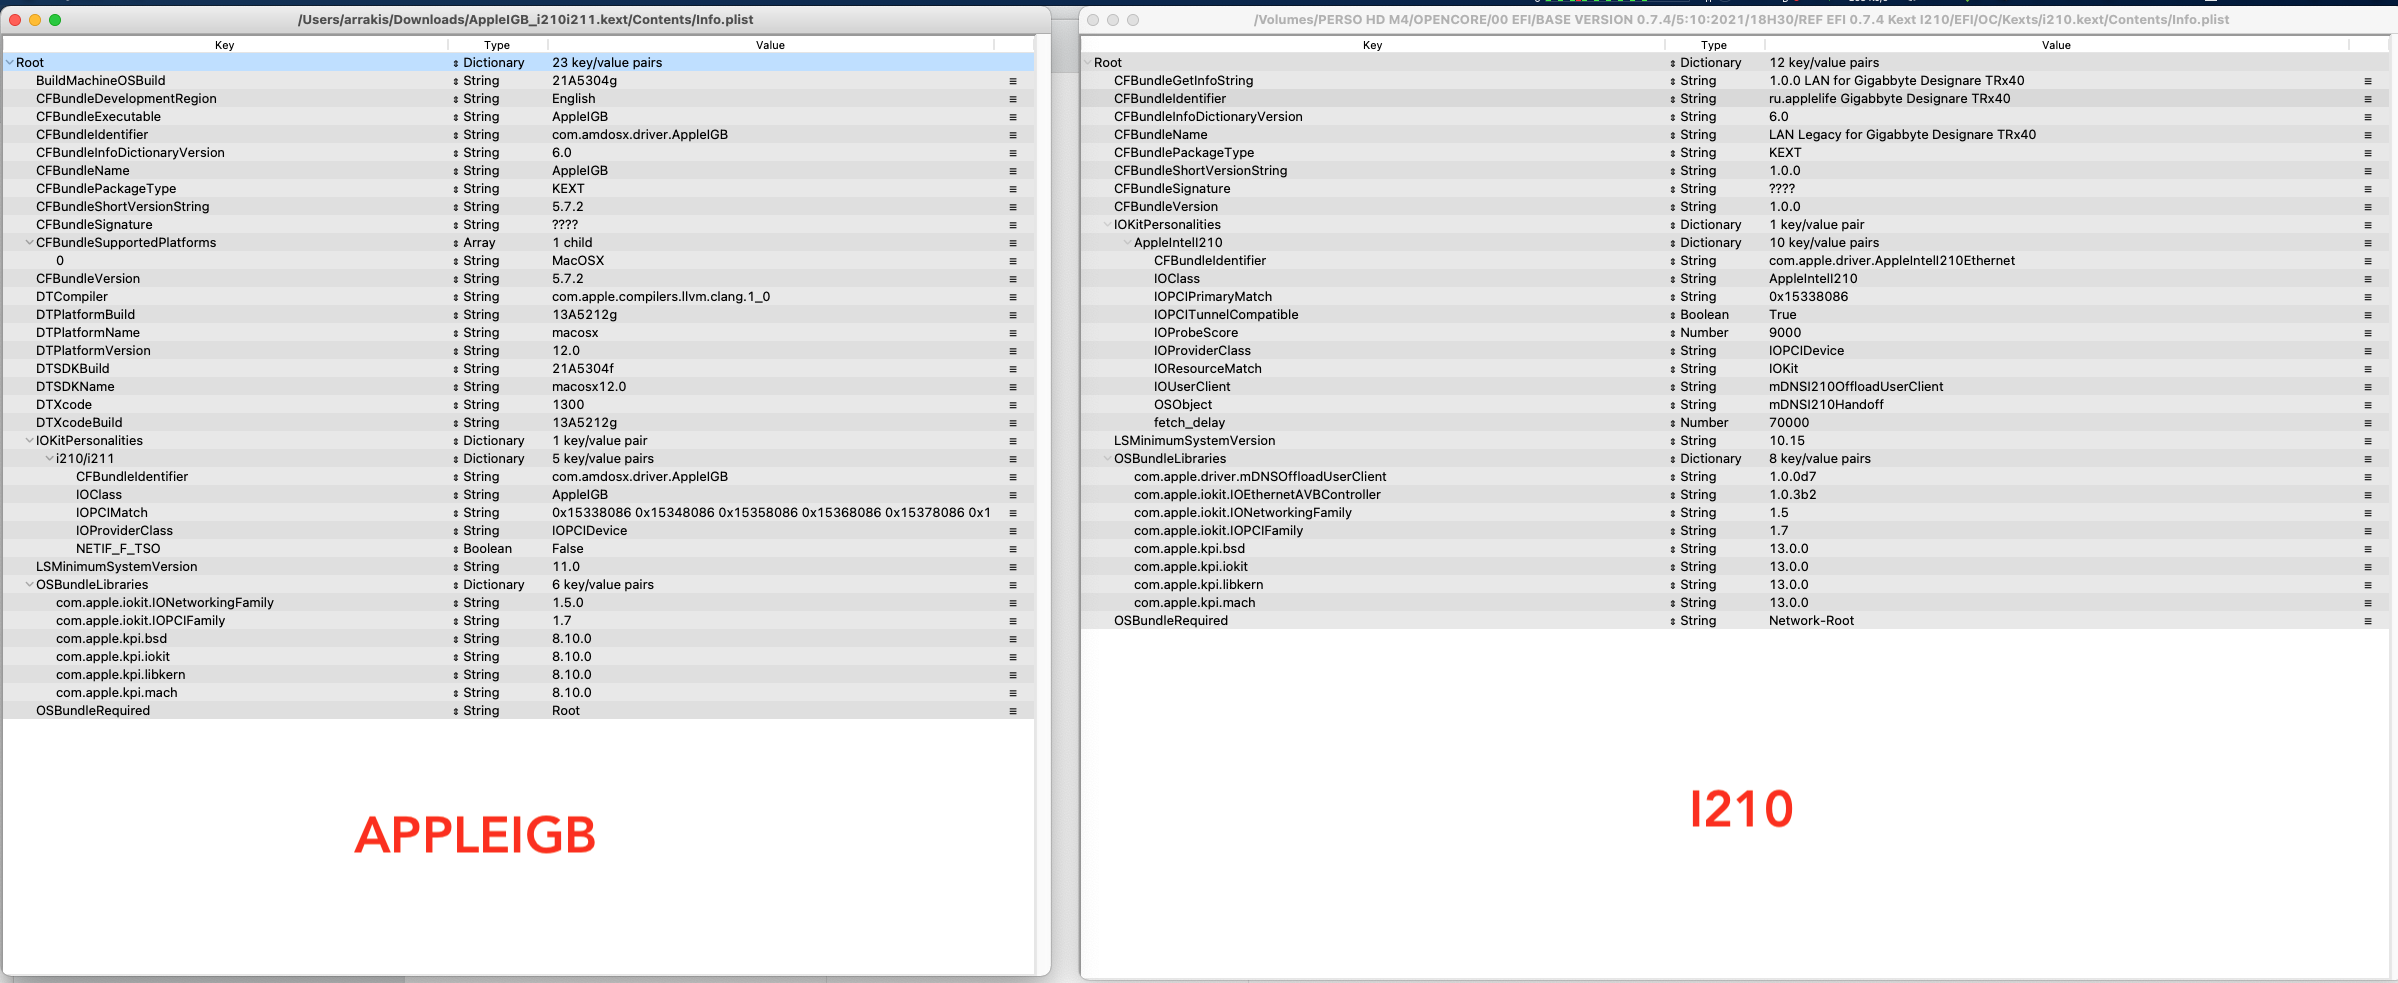Click row menu icon for IOPCIPrimaryMatch
This screenshot has width=2398, height=983.
click(2367, 297)
